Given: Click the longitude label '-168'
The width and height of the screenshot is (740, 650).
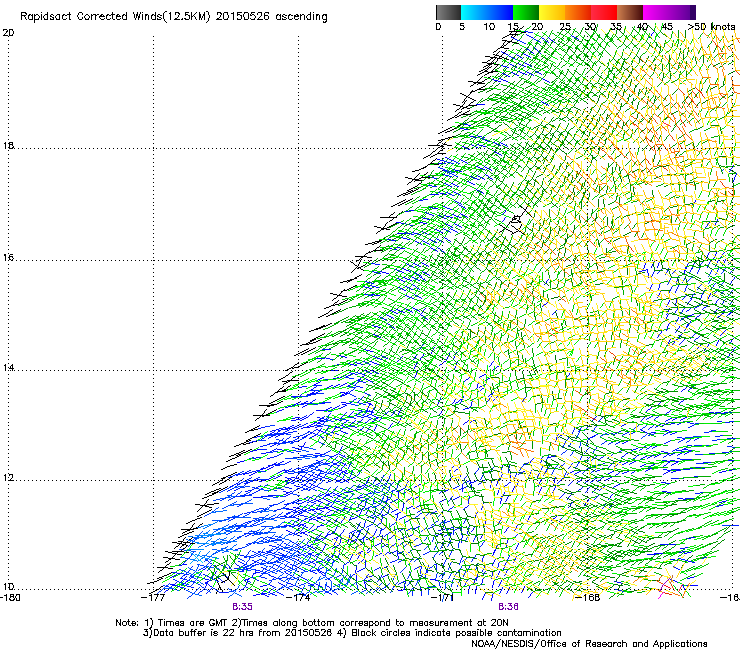Looking at the screenshot, I should pyautogui.click(x=588, y=597).
